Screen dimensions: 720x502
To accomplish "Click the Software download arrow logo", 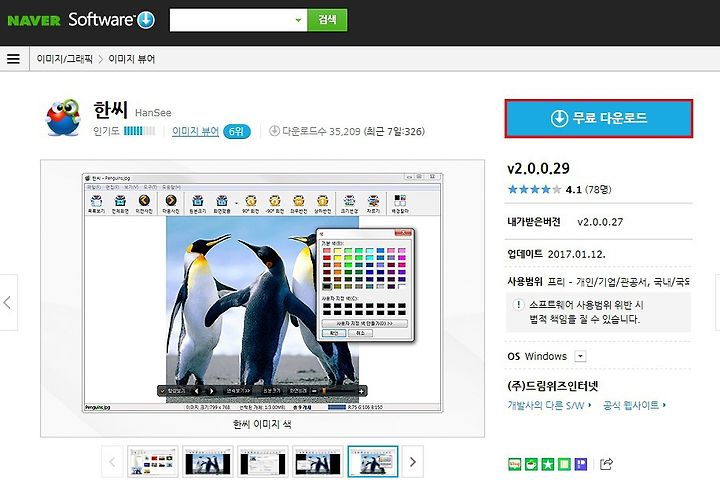I will pyautogui.click(x=146, y=20).
